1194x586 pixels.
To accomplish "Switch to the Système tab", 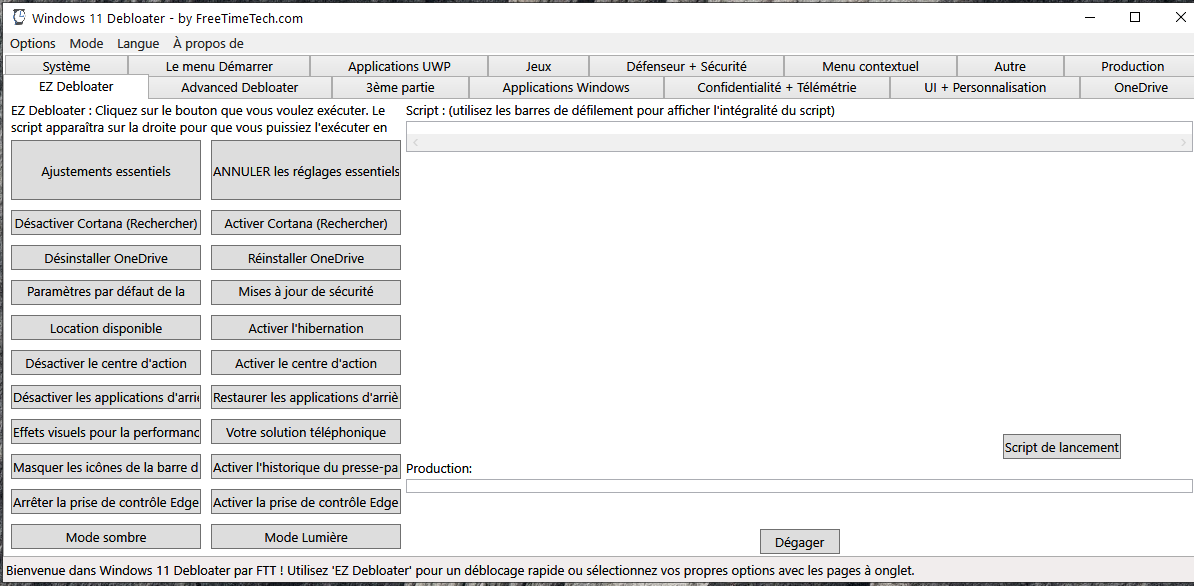I will [66, 66].
